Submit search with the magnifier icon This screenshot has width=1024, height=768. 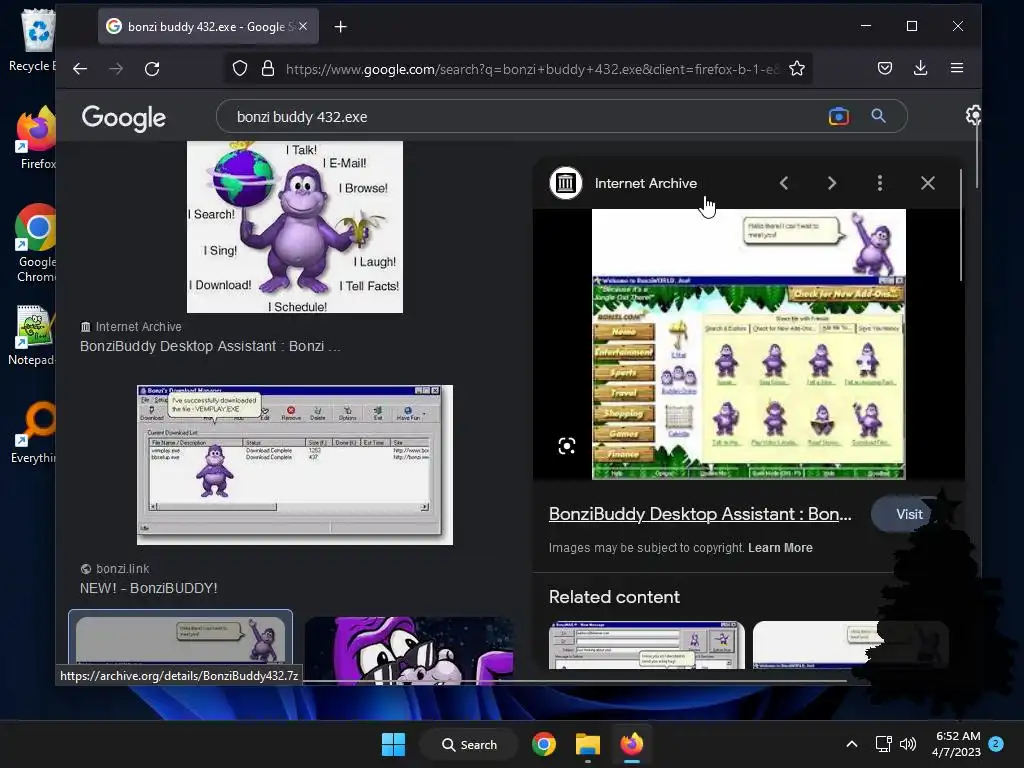point(878,116)
